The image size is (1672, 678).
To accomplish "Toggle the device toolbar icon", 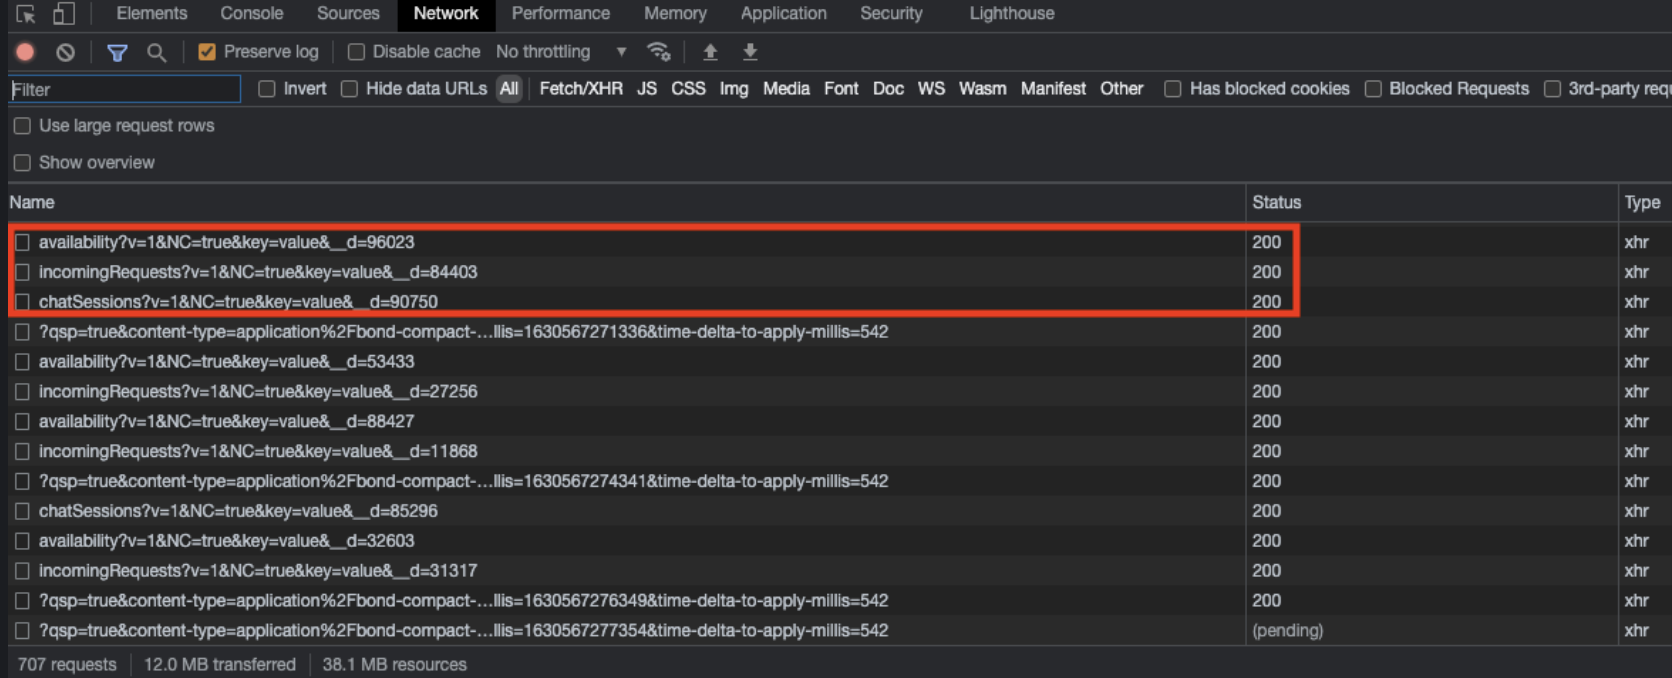I will [x=64, y=14].
